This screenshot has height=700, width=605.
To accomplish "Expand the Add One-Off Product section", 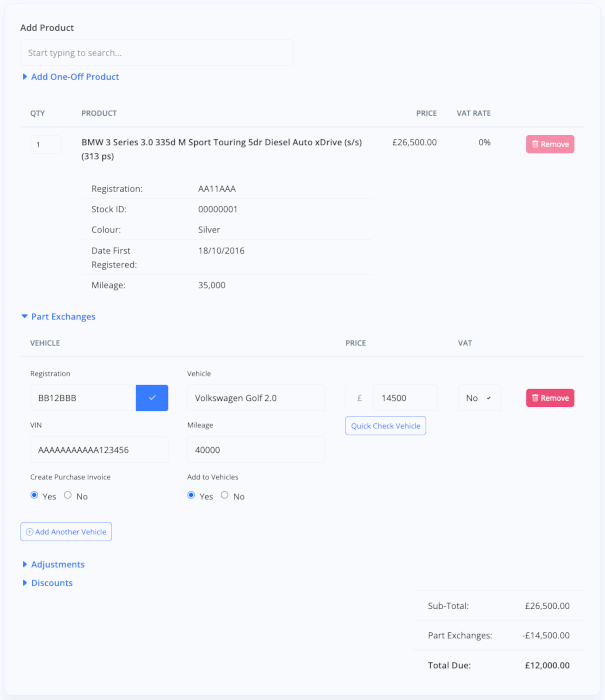I will tap(71, 77).
